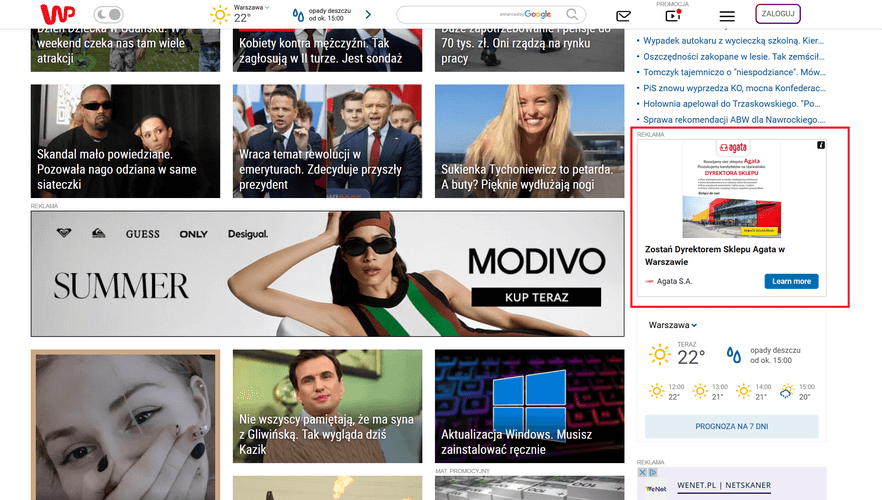The height and width of the screenshot is (500, 882).
Task: Open link Hołownia apelował do Trzaskowskiego
Action: [731, 103]
